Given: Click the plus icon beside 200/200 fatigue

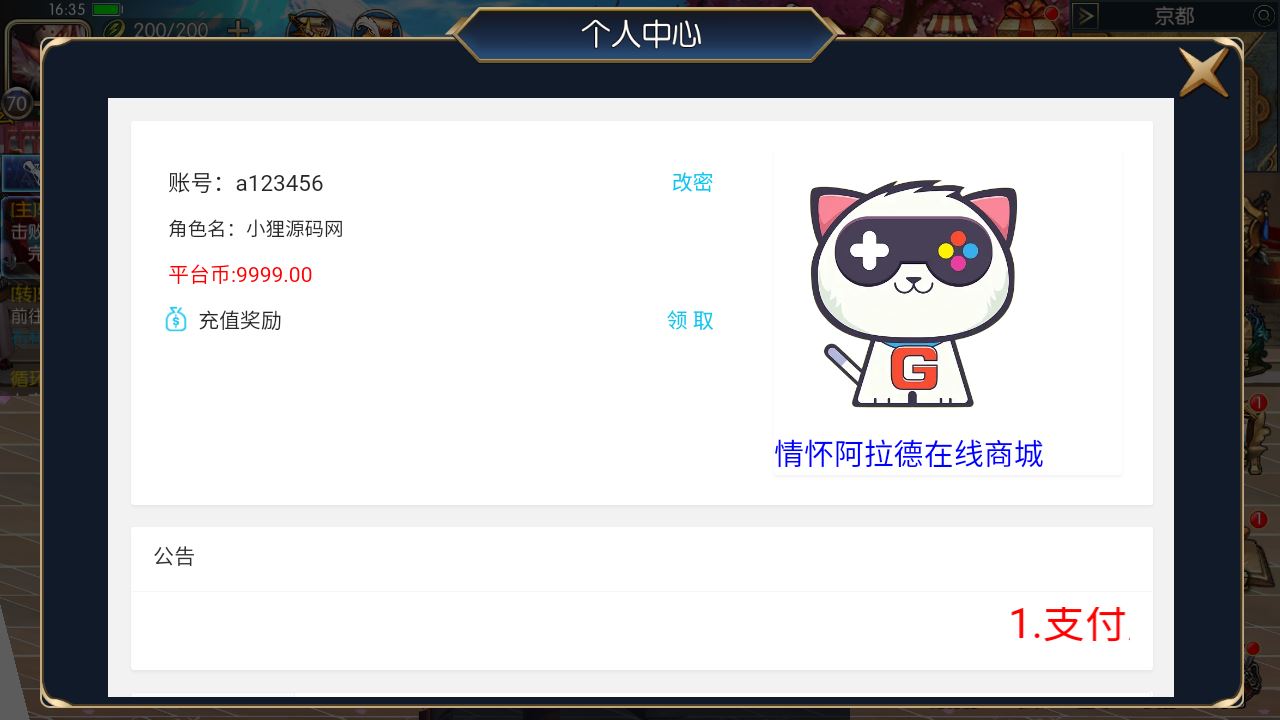Looking at the screenshot, I should (237, 29).
